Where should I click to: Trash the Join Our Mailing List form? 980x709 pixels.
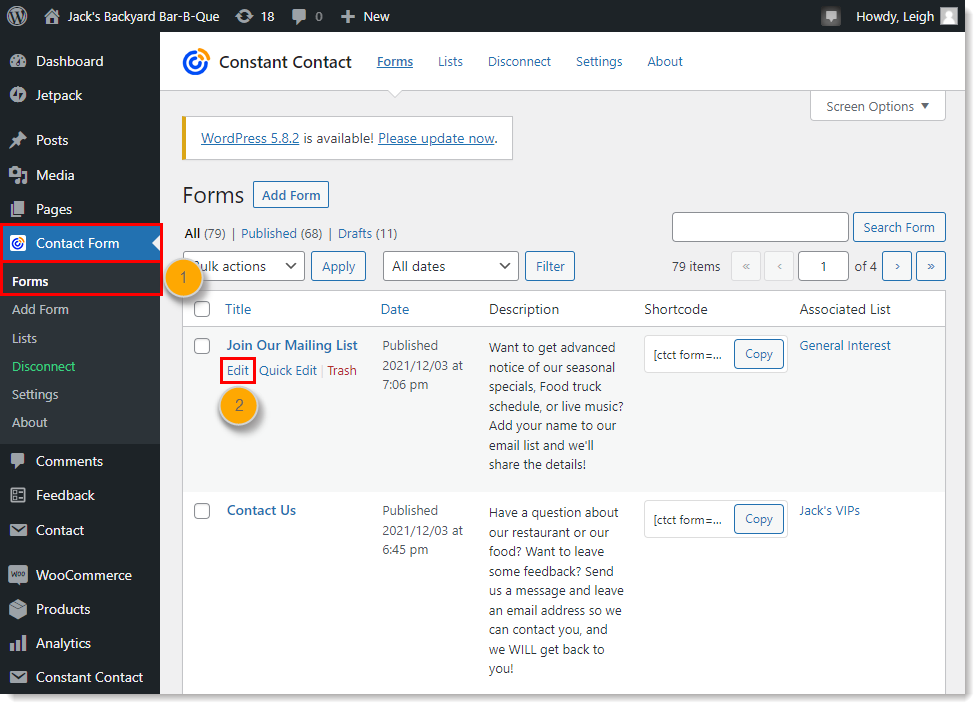tap(342, 370)
